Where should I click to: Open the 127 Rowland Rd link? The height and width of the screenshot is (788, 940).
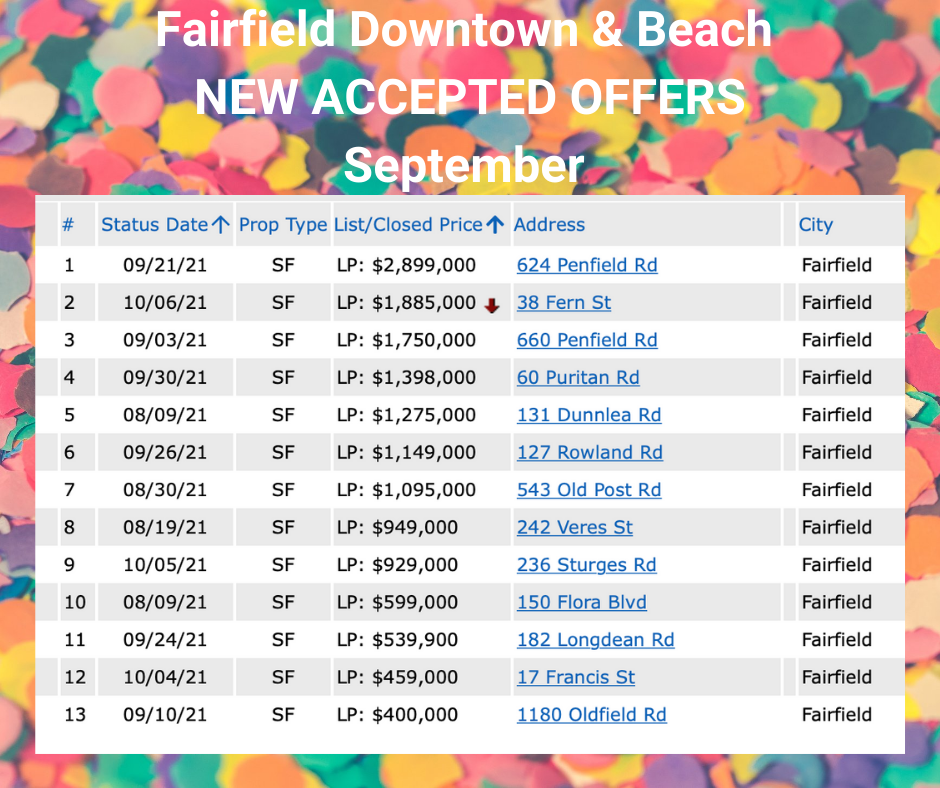[x=590, y=452]
